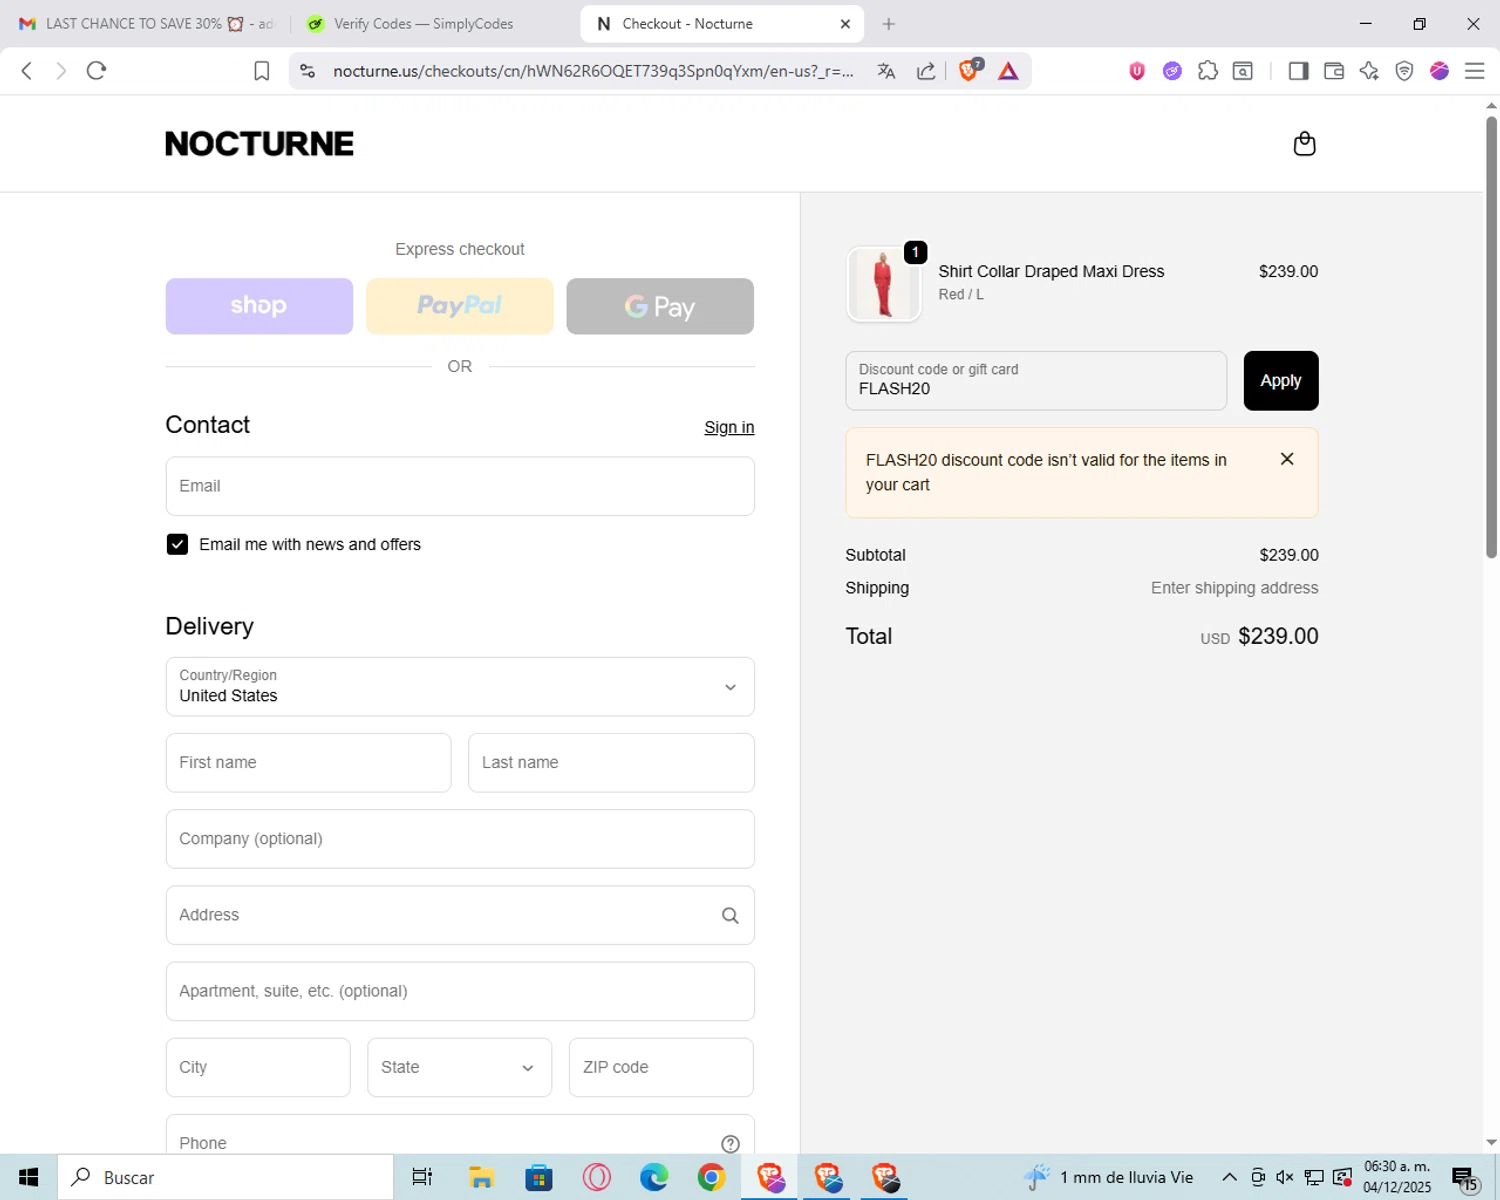Show hidden system tray icons chevron
The image size is (1500, 1200).
(x=1229, y=1177)
